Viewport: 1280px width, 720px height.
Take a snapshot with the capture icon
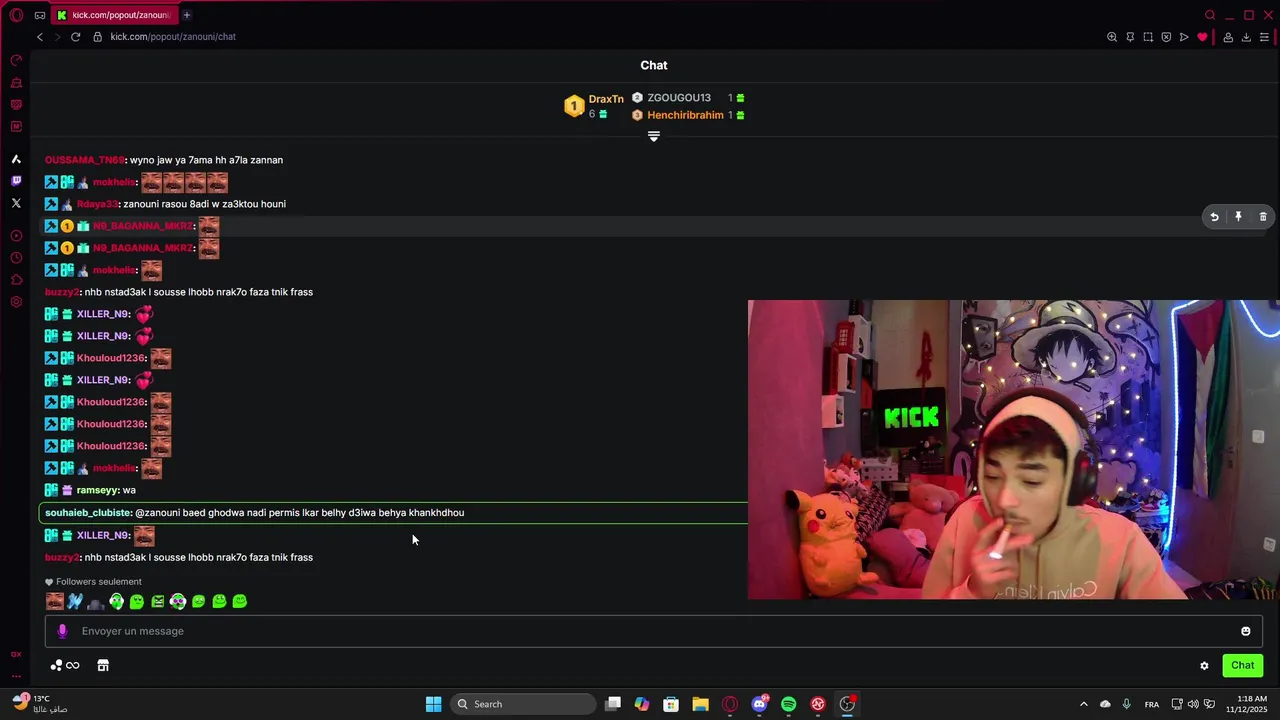pyautogui.click(x=1148, y=37)
